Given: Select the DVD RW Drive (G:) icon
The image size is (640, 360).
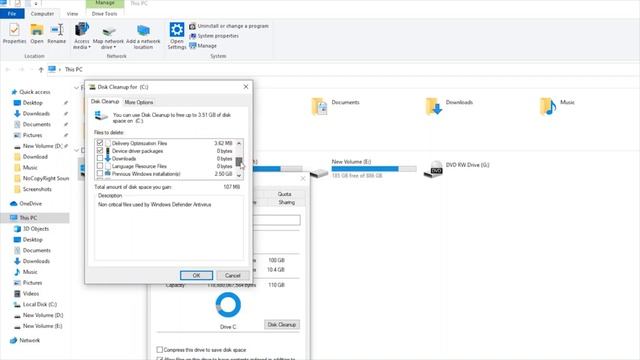Looking at the screenshot, I should [x=433, y=169].
